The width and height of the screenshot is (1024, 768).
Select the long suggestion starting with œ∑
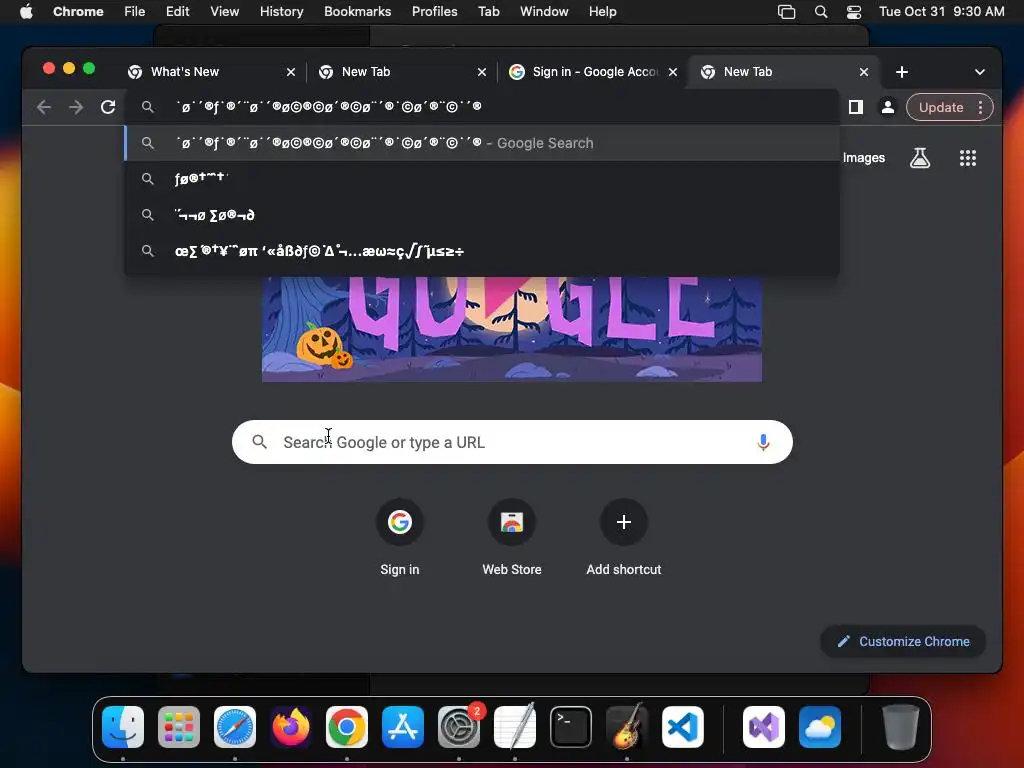[x=482, y=251]
